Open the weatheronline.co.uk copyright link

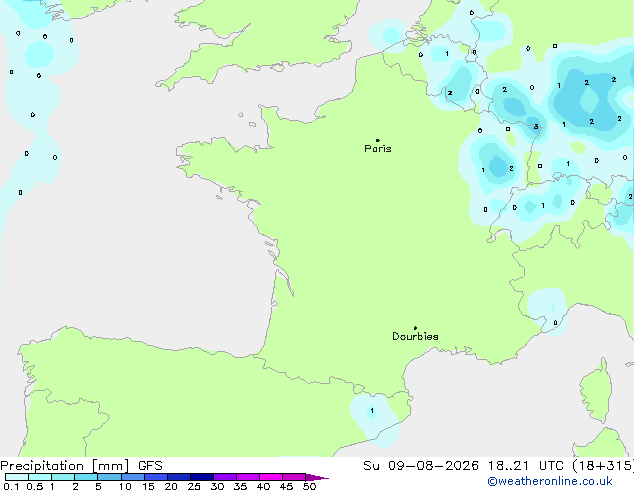click(x=550, y=481)
